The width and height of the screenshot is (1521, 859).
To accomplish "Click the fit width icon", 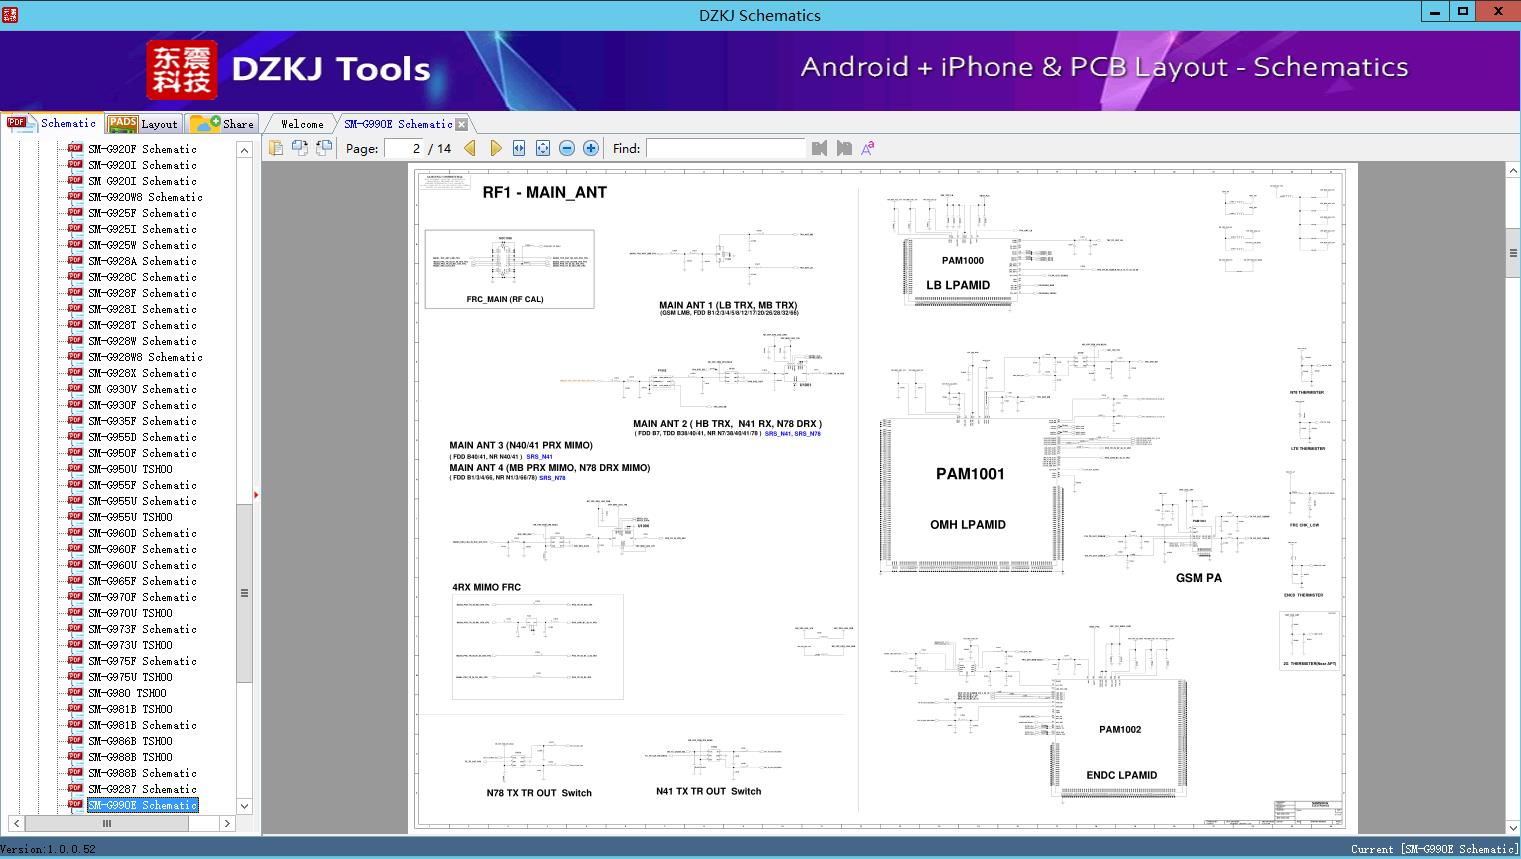I will point(519,148).
